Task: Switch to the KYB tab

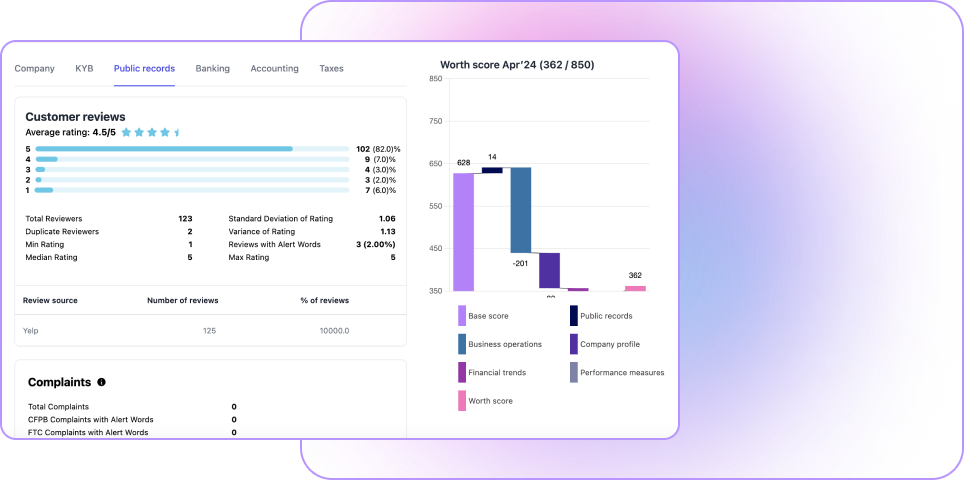Action: [84, 69]
